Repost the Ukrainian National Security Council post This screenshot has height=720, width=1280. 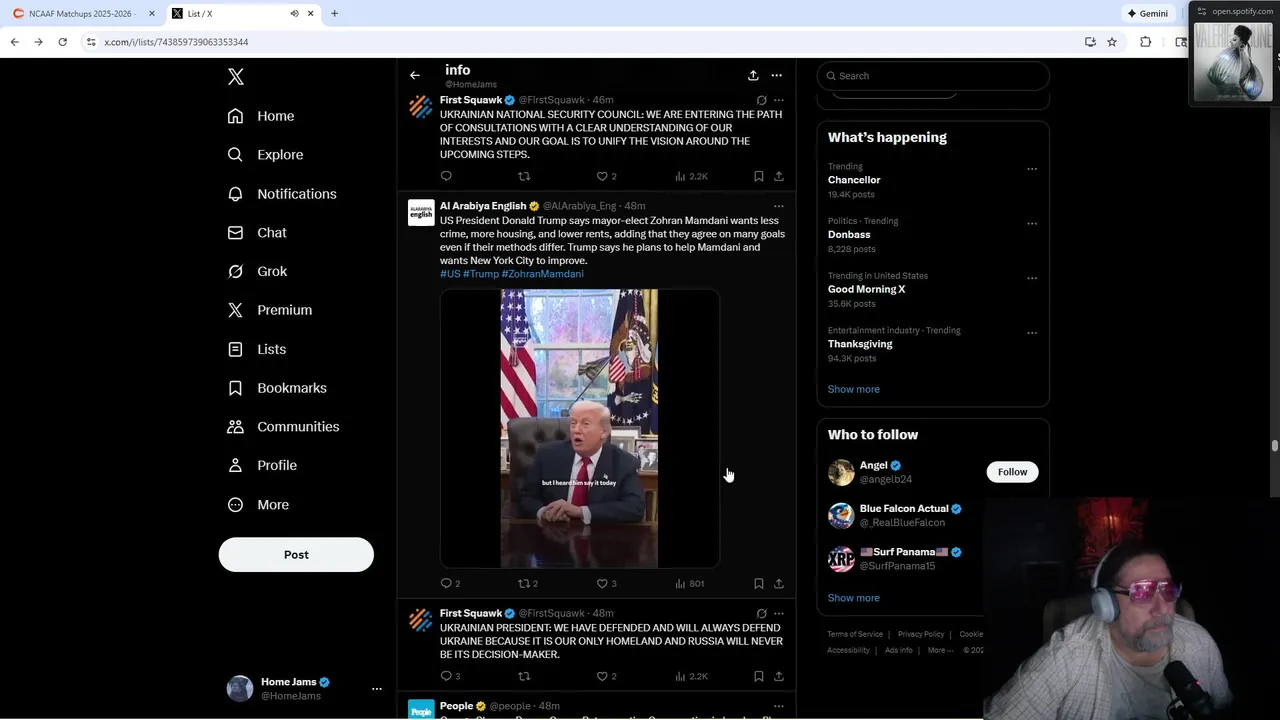[524, 176]
